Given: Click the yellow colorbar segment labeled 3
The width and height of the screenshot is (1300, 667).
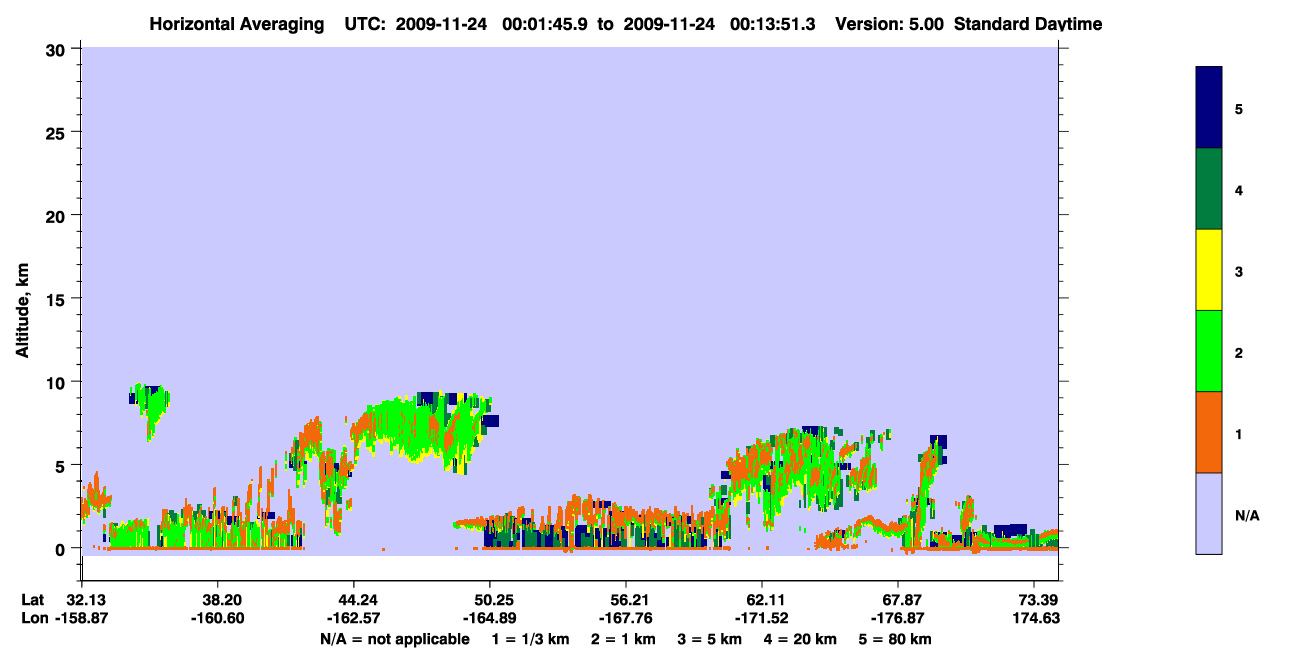Looking at the screenshot, I should point(1209,270).
